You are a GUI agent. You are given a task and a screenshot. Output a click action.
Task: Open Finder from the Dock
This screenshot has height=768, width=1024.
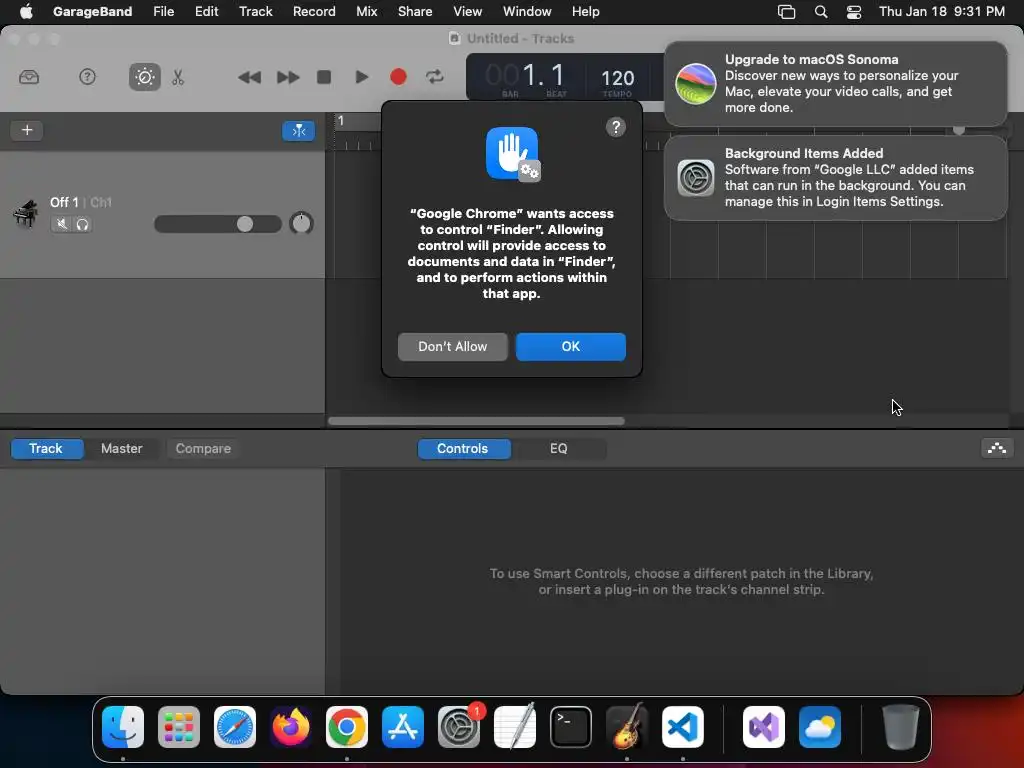click(x=123, y=727)
